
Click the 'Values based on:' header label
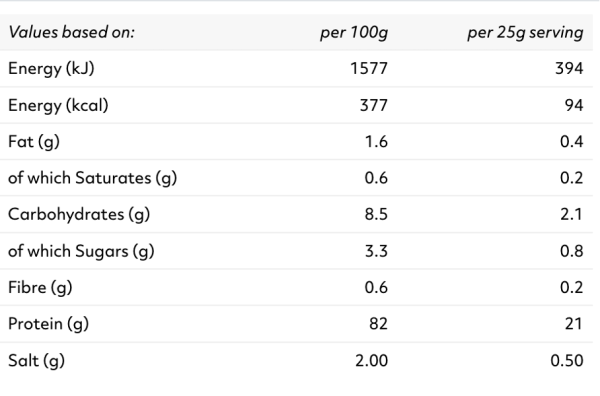pos(72,32)
